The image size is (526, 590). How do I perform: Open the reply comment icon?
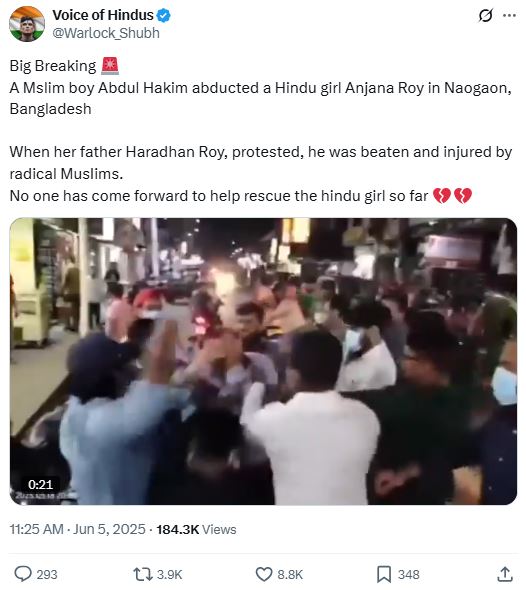(x=23, y=574)
